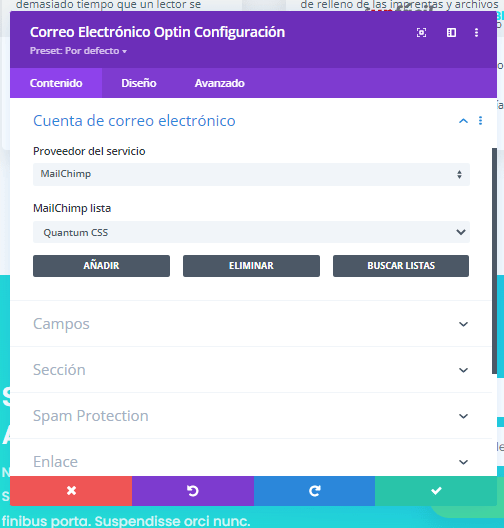Open options dots beside Cuenta de correo electrónico
Image resolution: width=504 pixels, height=528 pixels.
(x=480, y=121)
